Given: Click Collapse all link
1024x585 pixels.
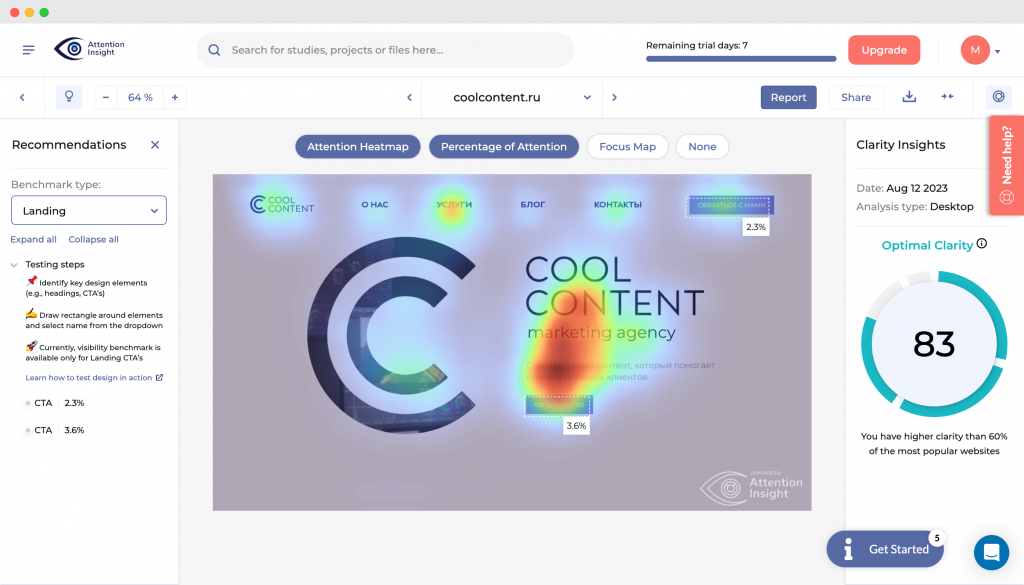Looking at the screenshot, I should (x=93, y=240).
